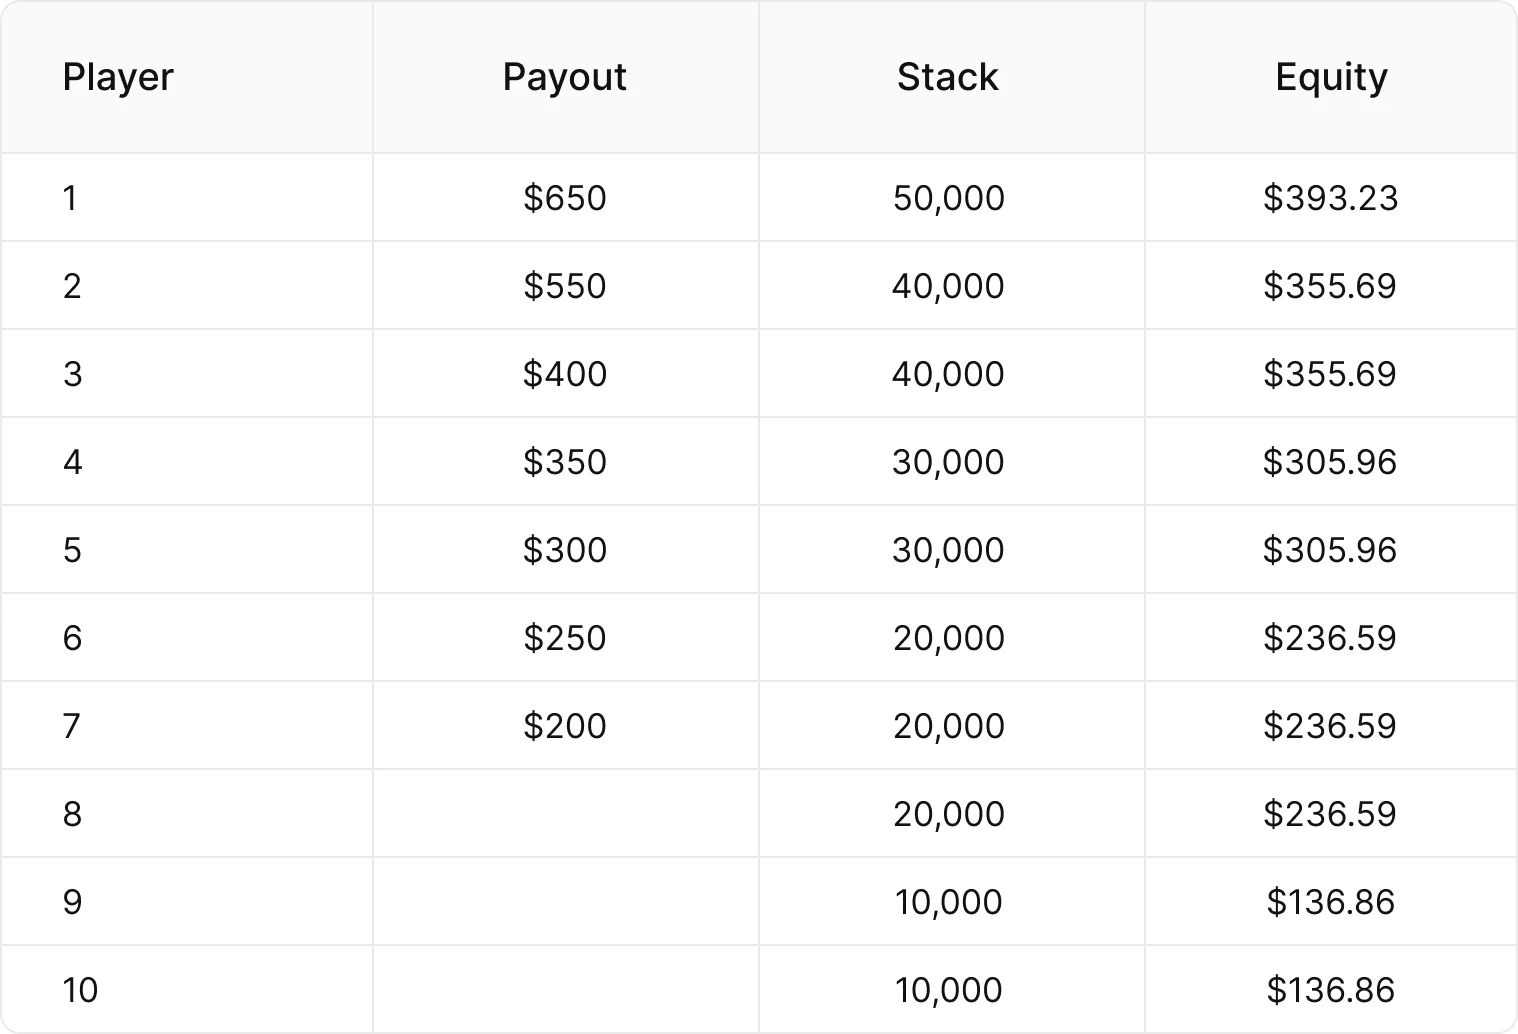This screenshot has height=1034, width=1518.
Task: Select the 50,000 stack cell
Action: [948, 198]
